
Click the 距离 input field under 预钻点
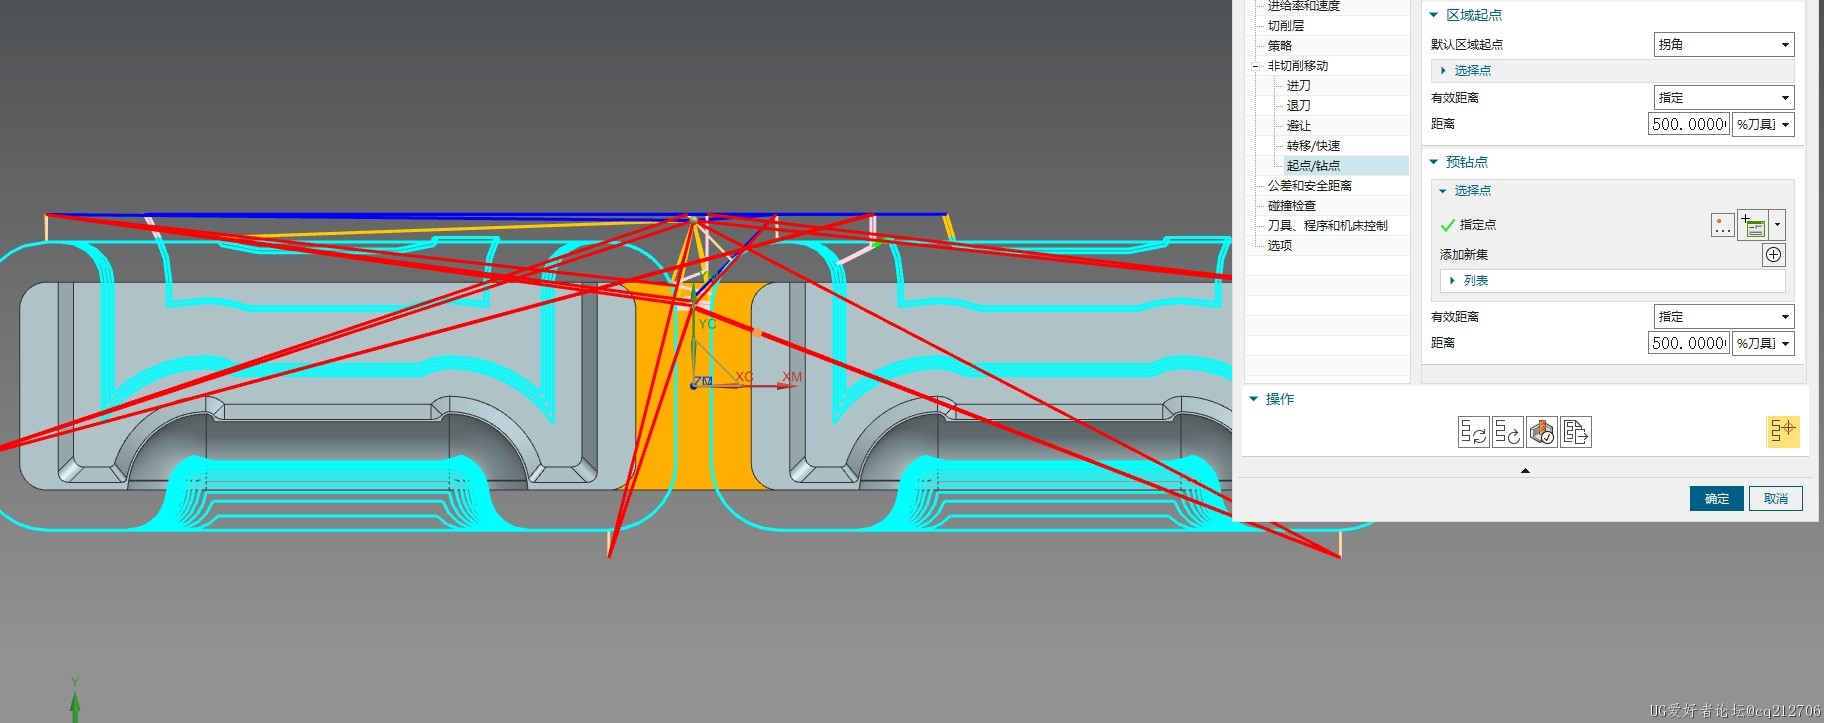[x=1689, y=343]
